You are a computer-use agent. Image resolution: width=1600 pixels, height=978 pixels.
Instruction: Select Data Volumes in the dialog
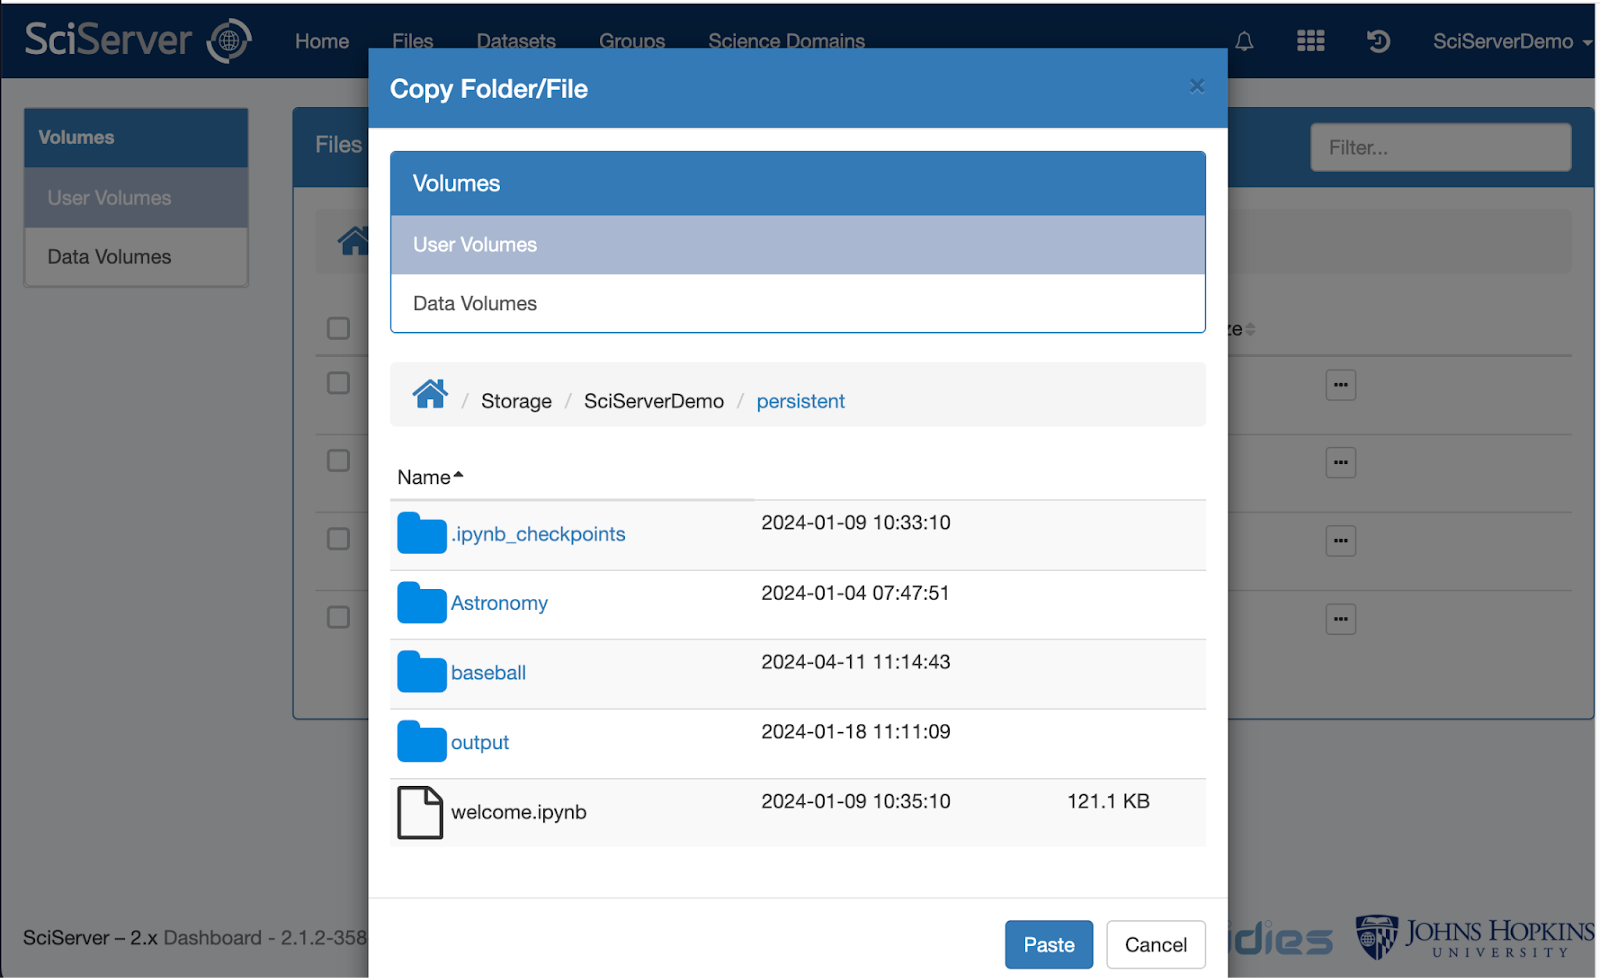[x=798, y=303]
